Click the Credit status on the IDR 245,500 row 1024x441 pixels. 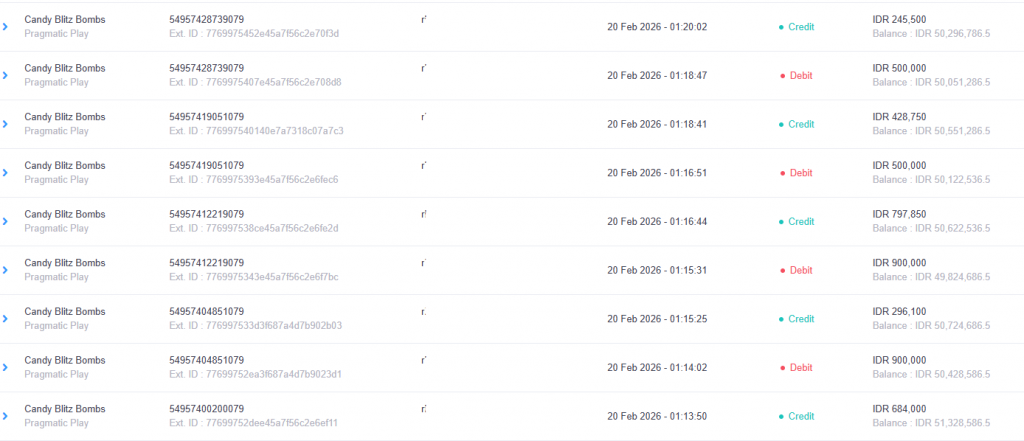[800, 27]
